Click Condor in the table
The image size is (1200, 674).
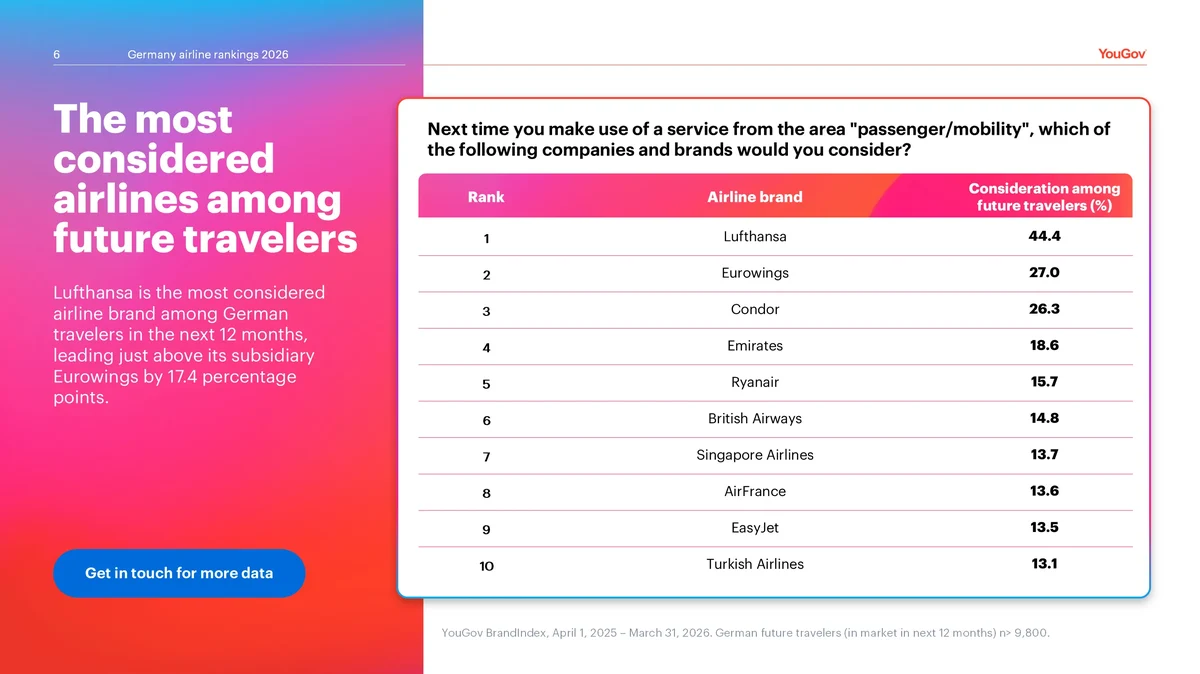755,309
